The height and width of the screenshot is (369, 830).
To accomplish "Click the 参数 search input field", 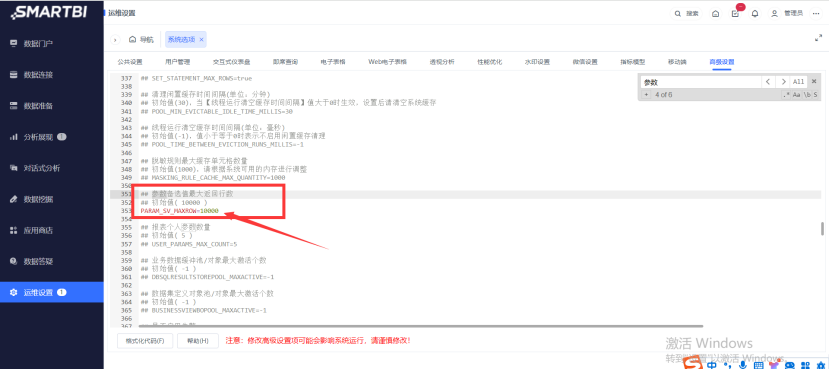I will point(701,82).
